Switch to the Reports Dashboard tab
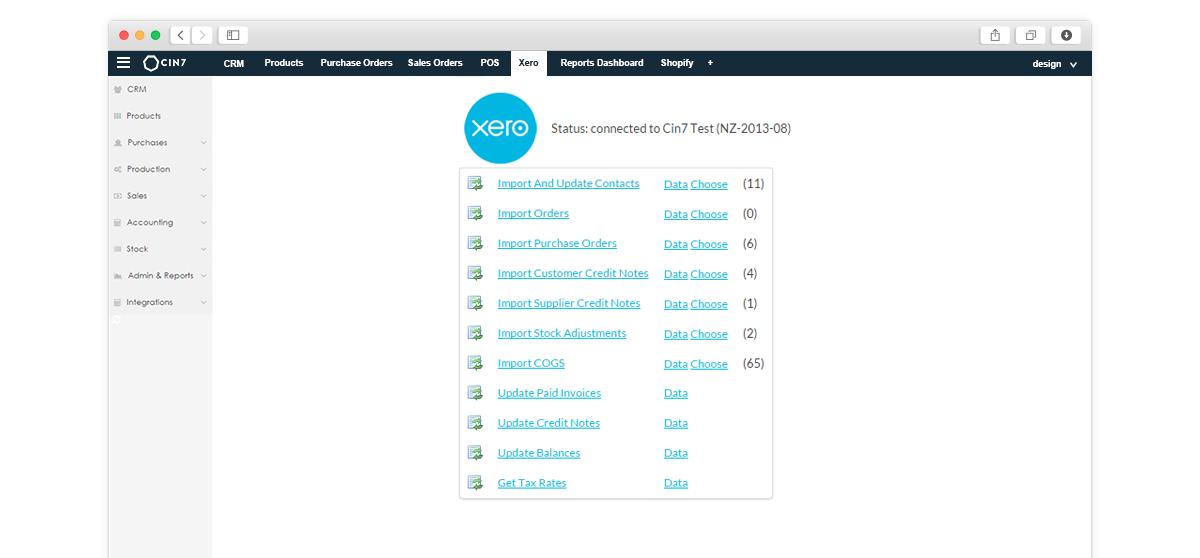 (x=602, y=63)
